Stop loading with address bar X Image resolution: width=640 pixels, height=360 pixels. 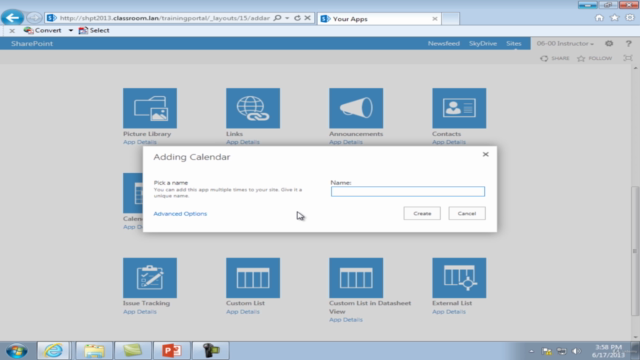tap(307, 18)
